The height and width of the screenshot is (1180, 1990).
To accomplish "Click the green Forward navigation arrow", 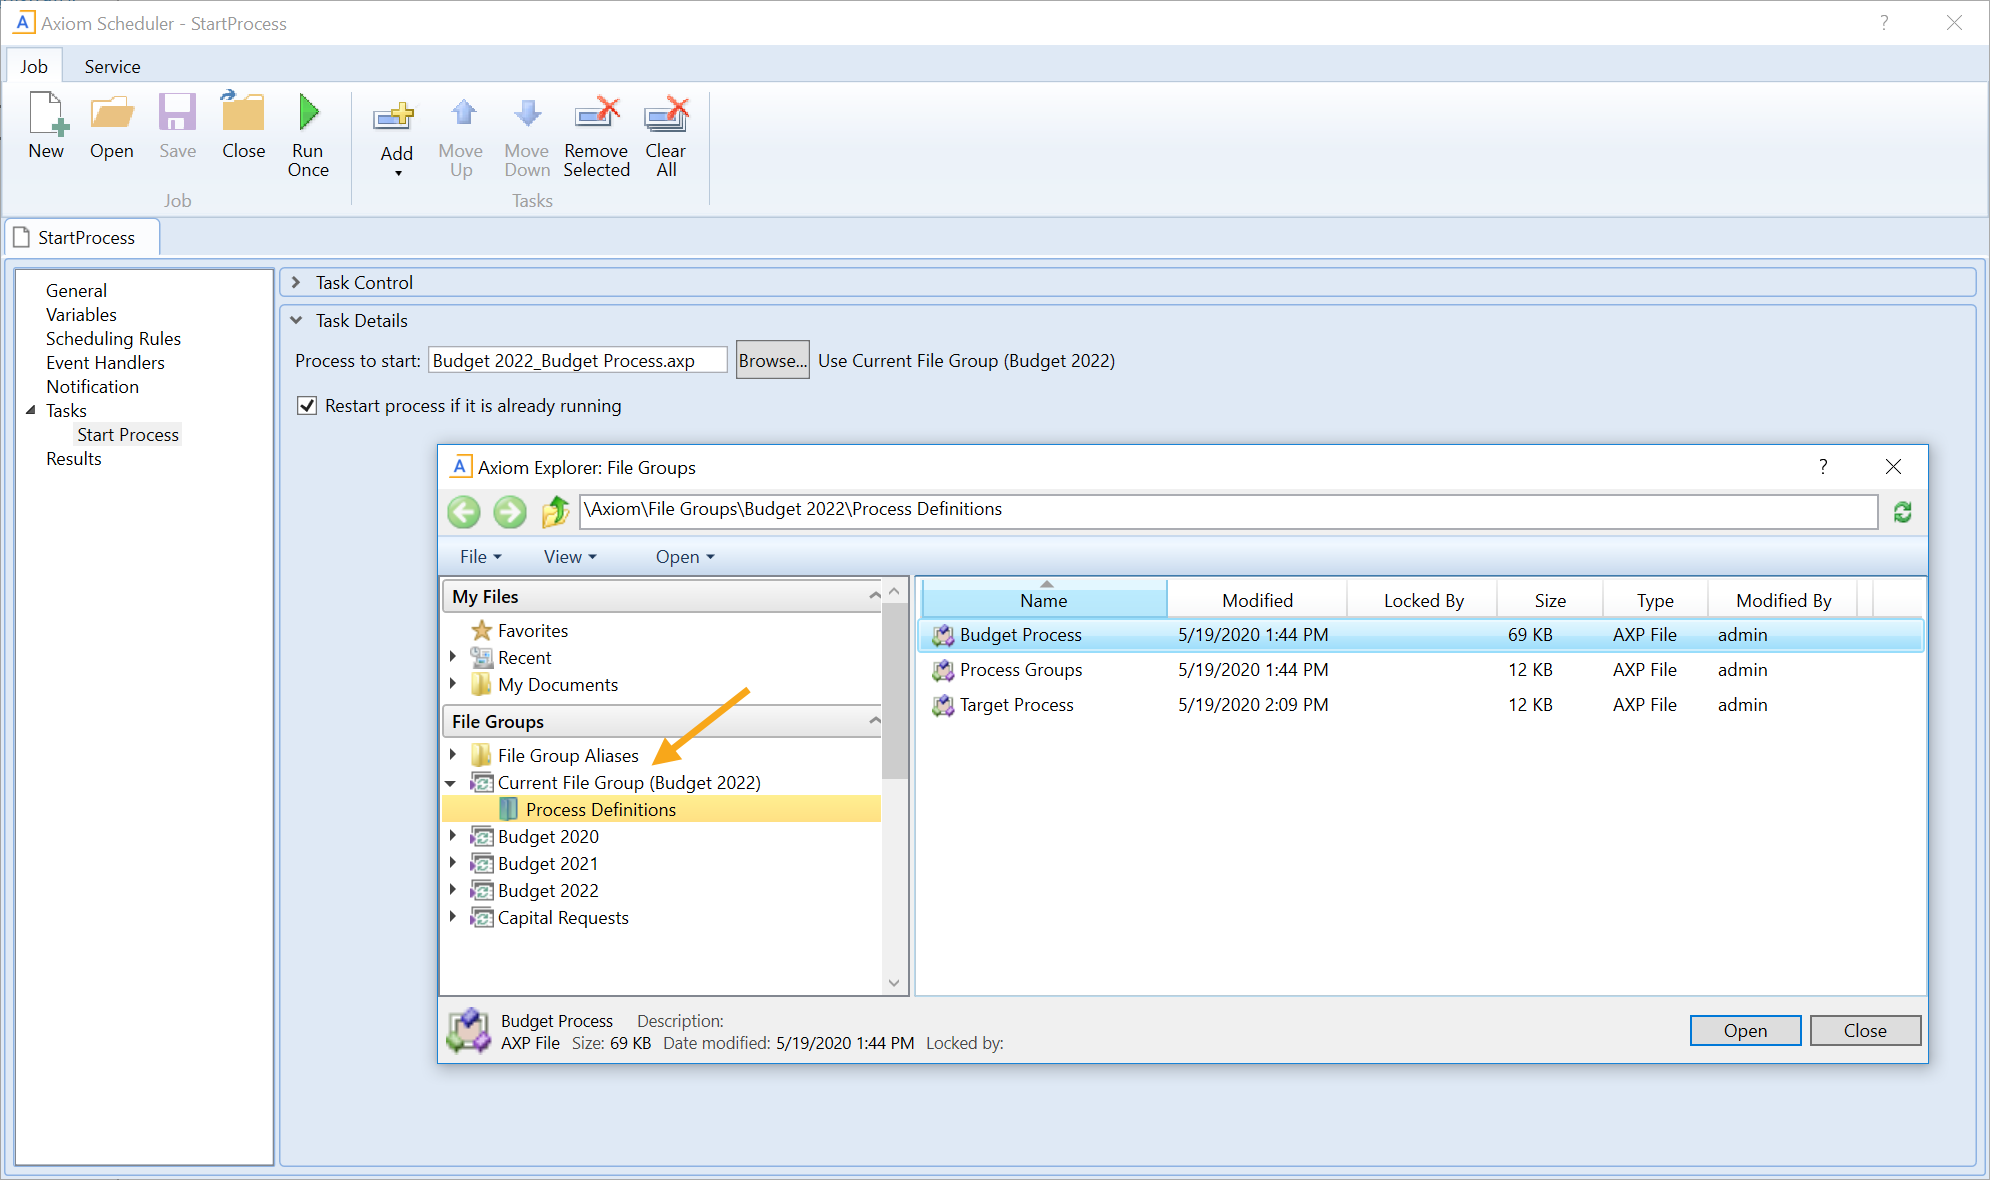I will (510, 512).
